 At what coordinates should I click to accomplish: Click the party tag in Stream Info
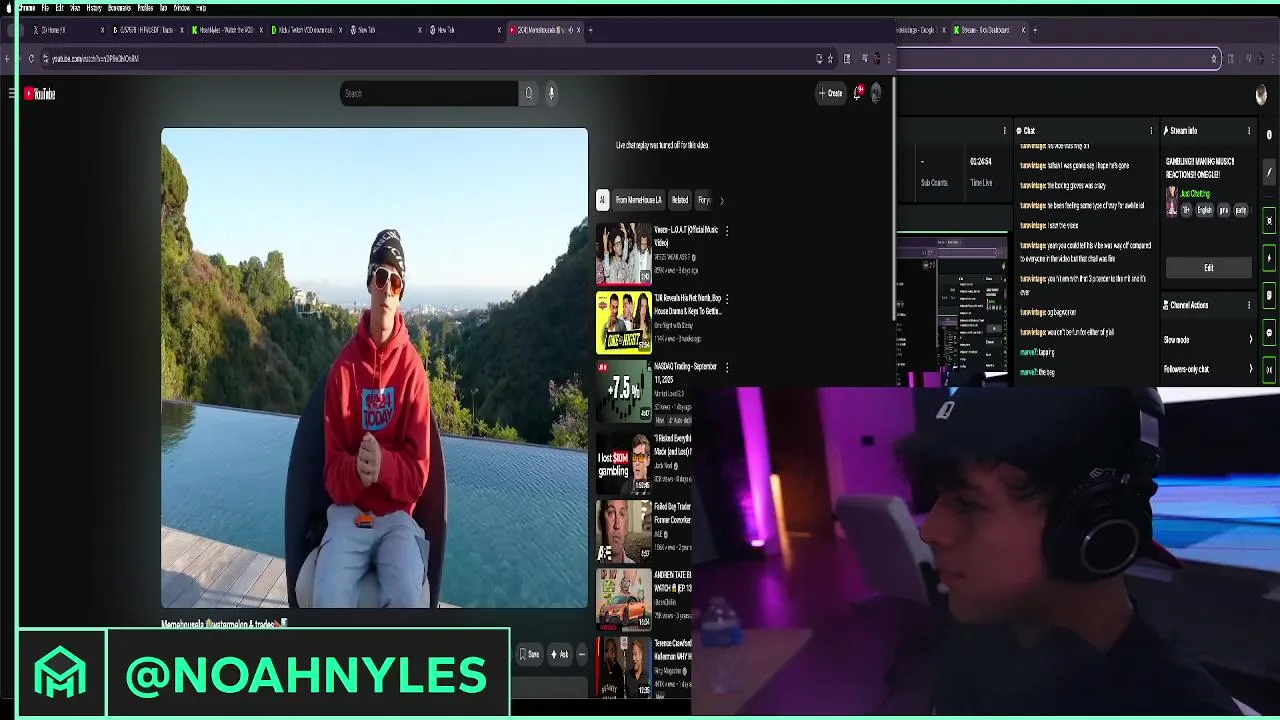pyautogui.click(x=1241, y=210)
